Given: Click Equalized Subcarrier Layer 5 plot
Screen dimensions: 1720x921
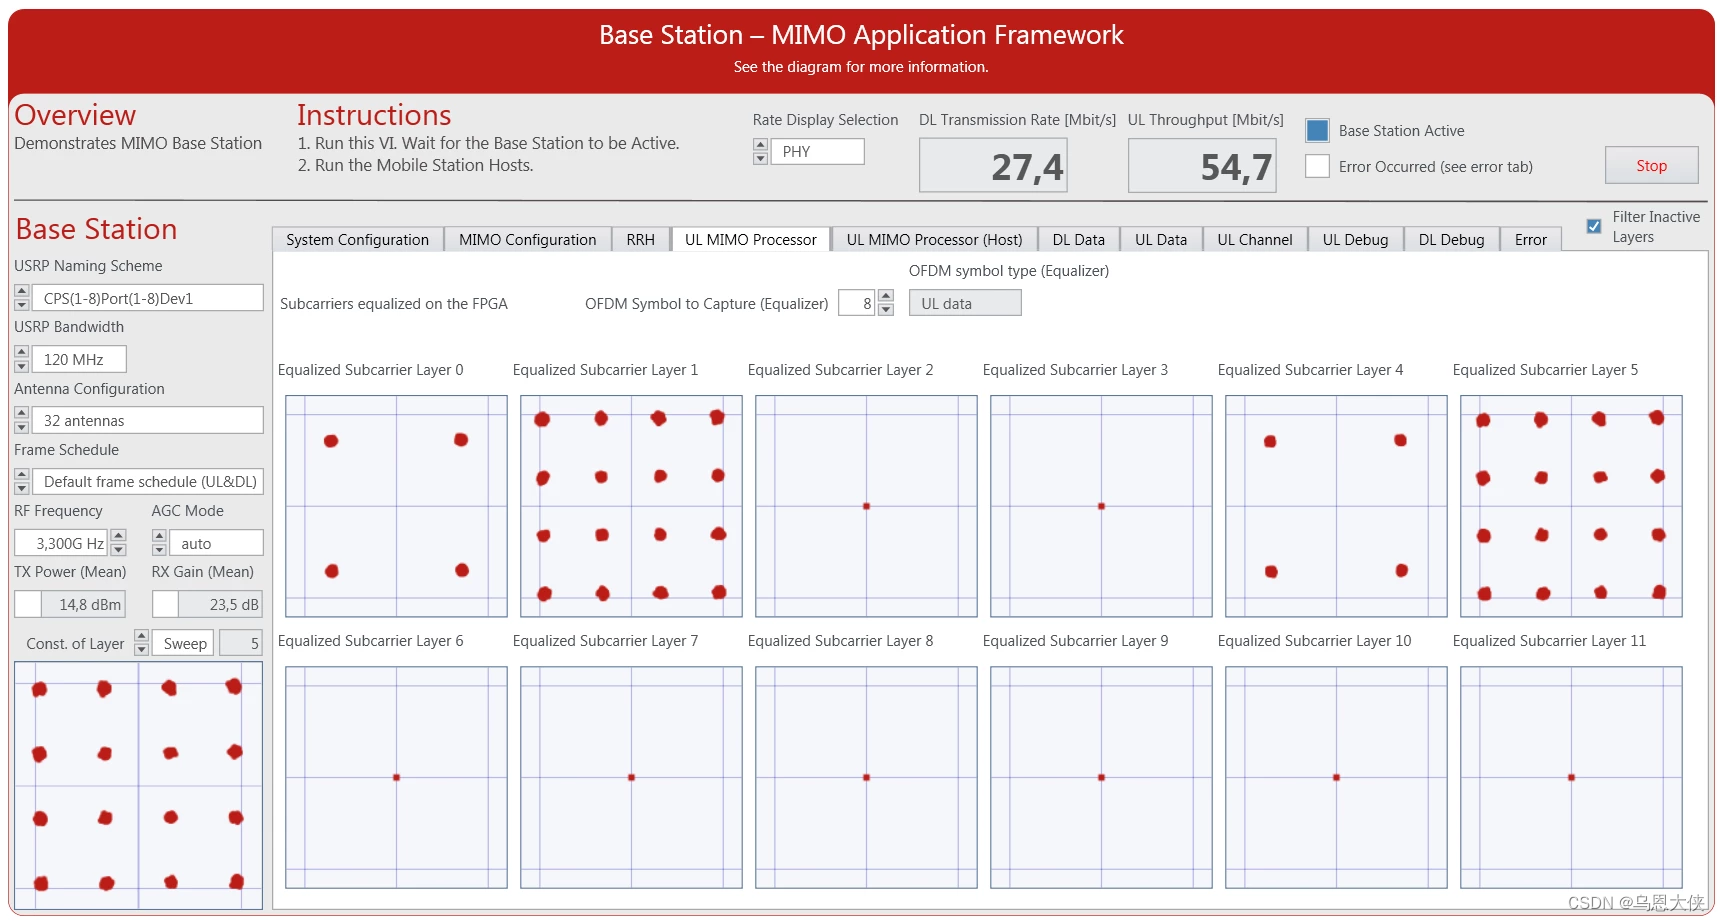Looking at the screenshot, I should click(x=1571, y=506).
